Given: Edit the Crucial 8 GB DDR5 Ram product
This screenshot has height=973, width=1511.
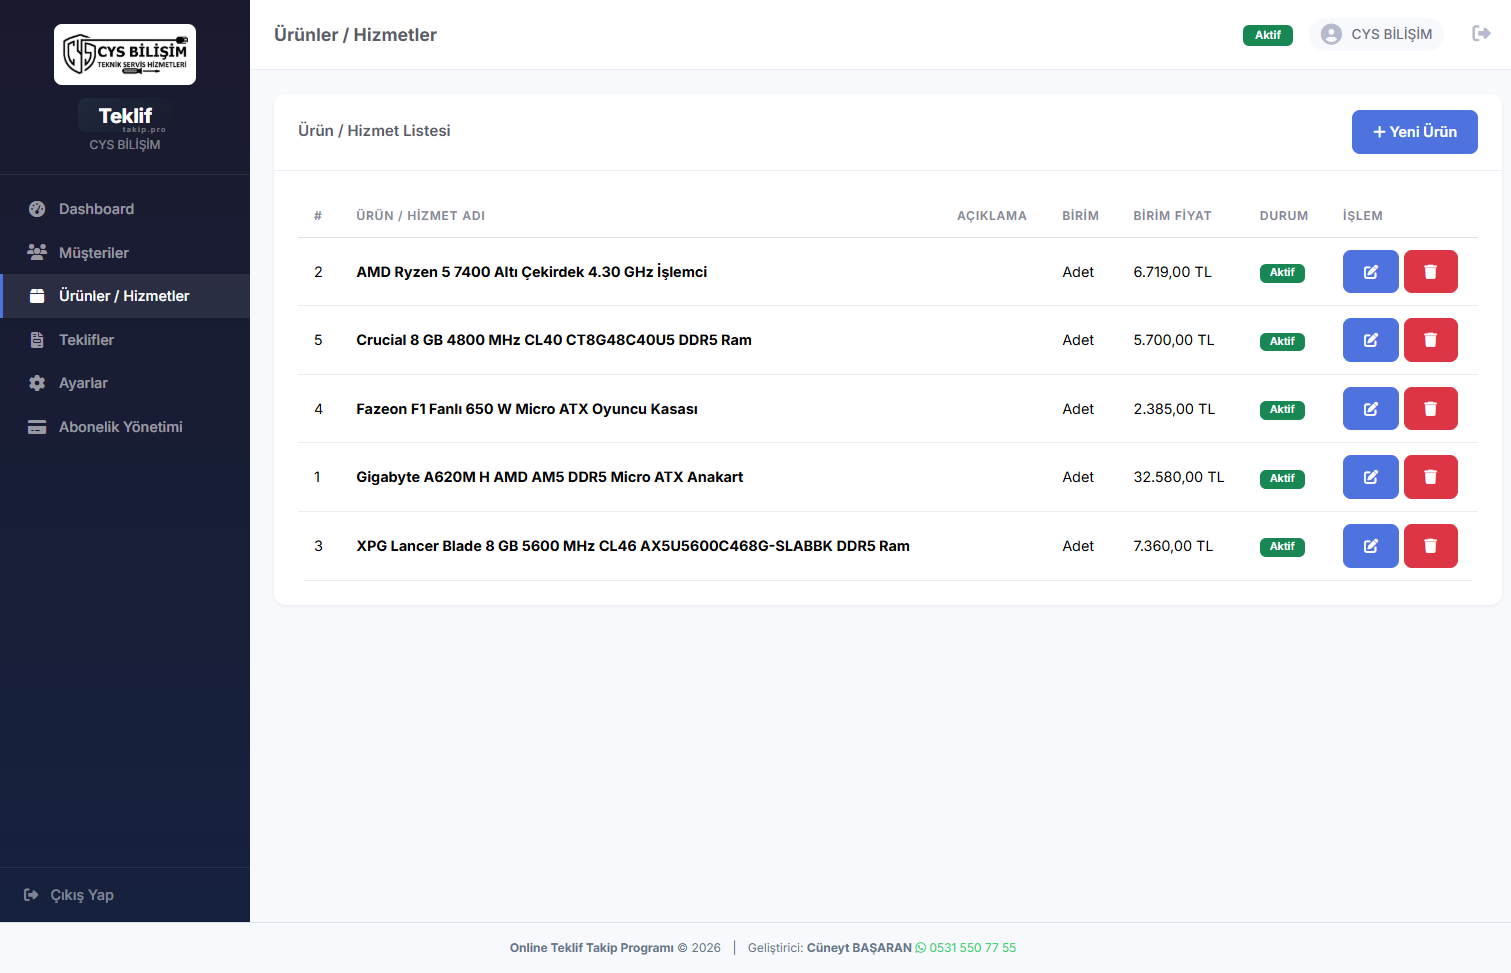Looking at the screenshot, I should (1371, 340).
